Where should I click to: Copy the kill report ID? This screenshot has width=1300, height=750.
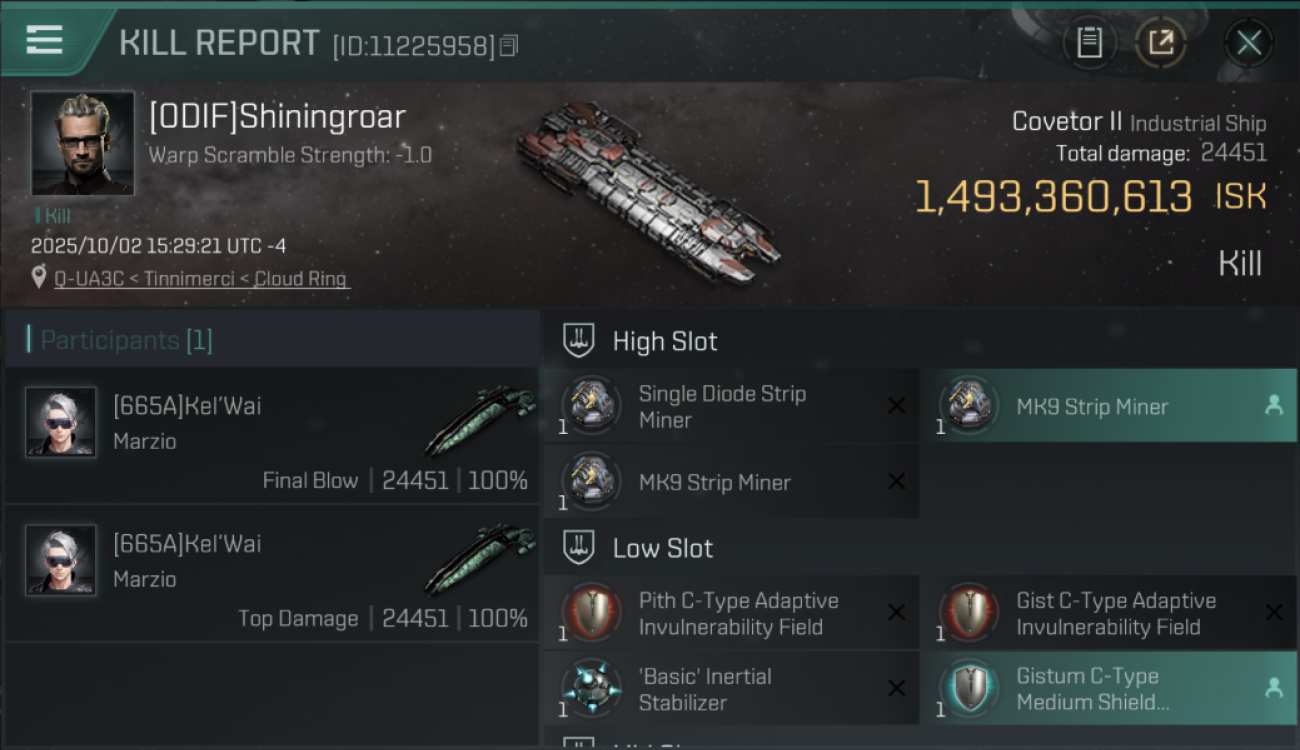(x=509, y=46)
